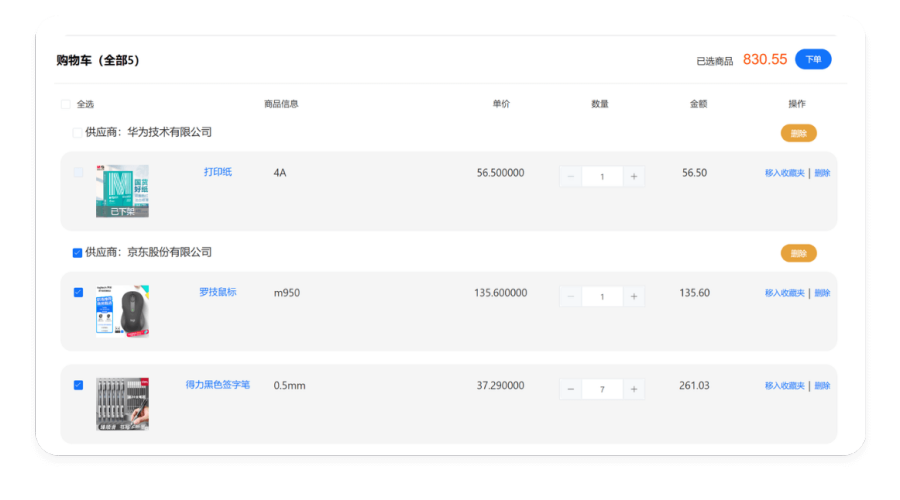Viewport: 900px width, 500px height.
Task: Check the 华为技术有限公司 supplier checkbox
Action: (77, 133)
